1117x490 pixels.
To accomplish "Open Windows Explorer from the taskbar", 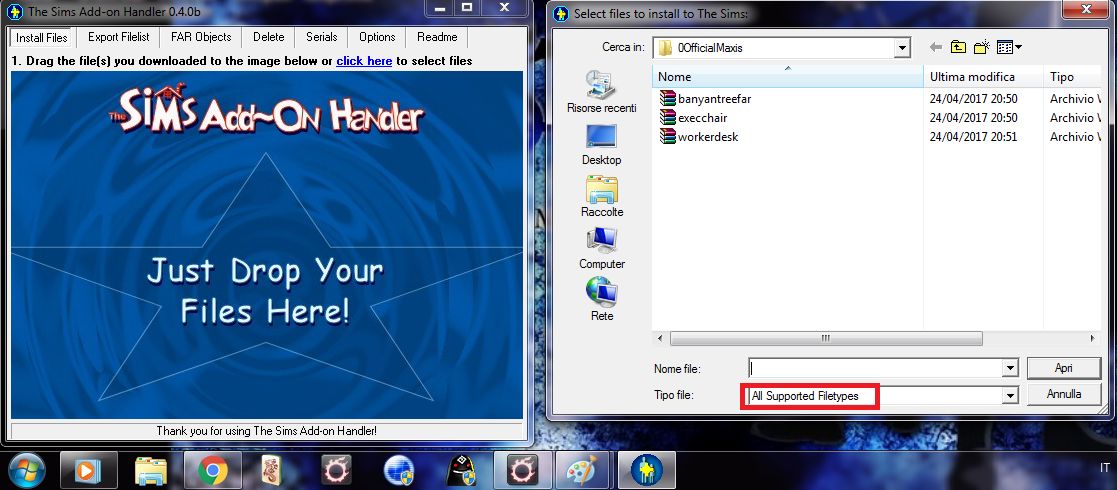I will point(150,471).
